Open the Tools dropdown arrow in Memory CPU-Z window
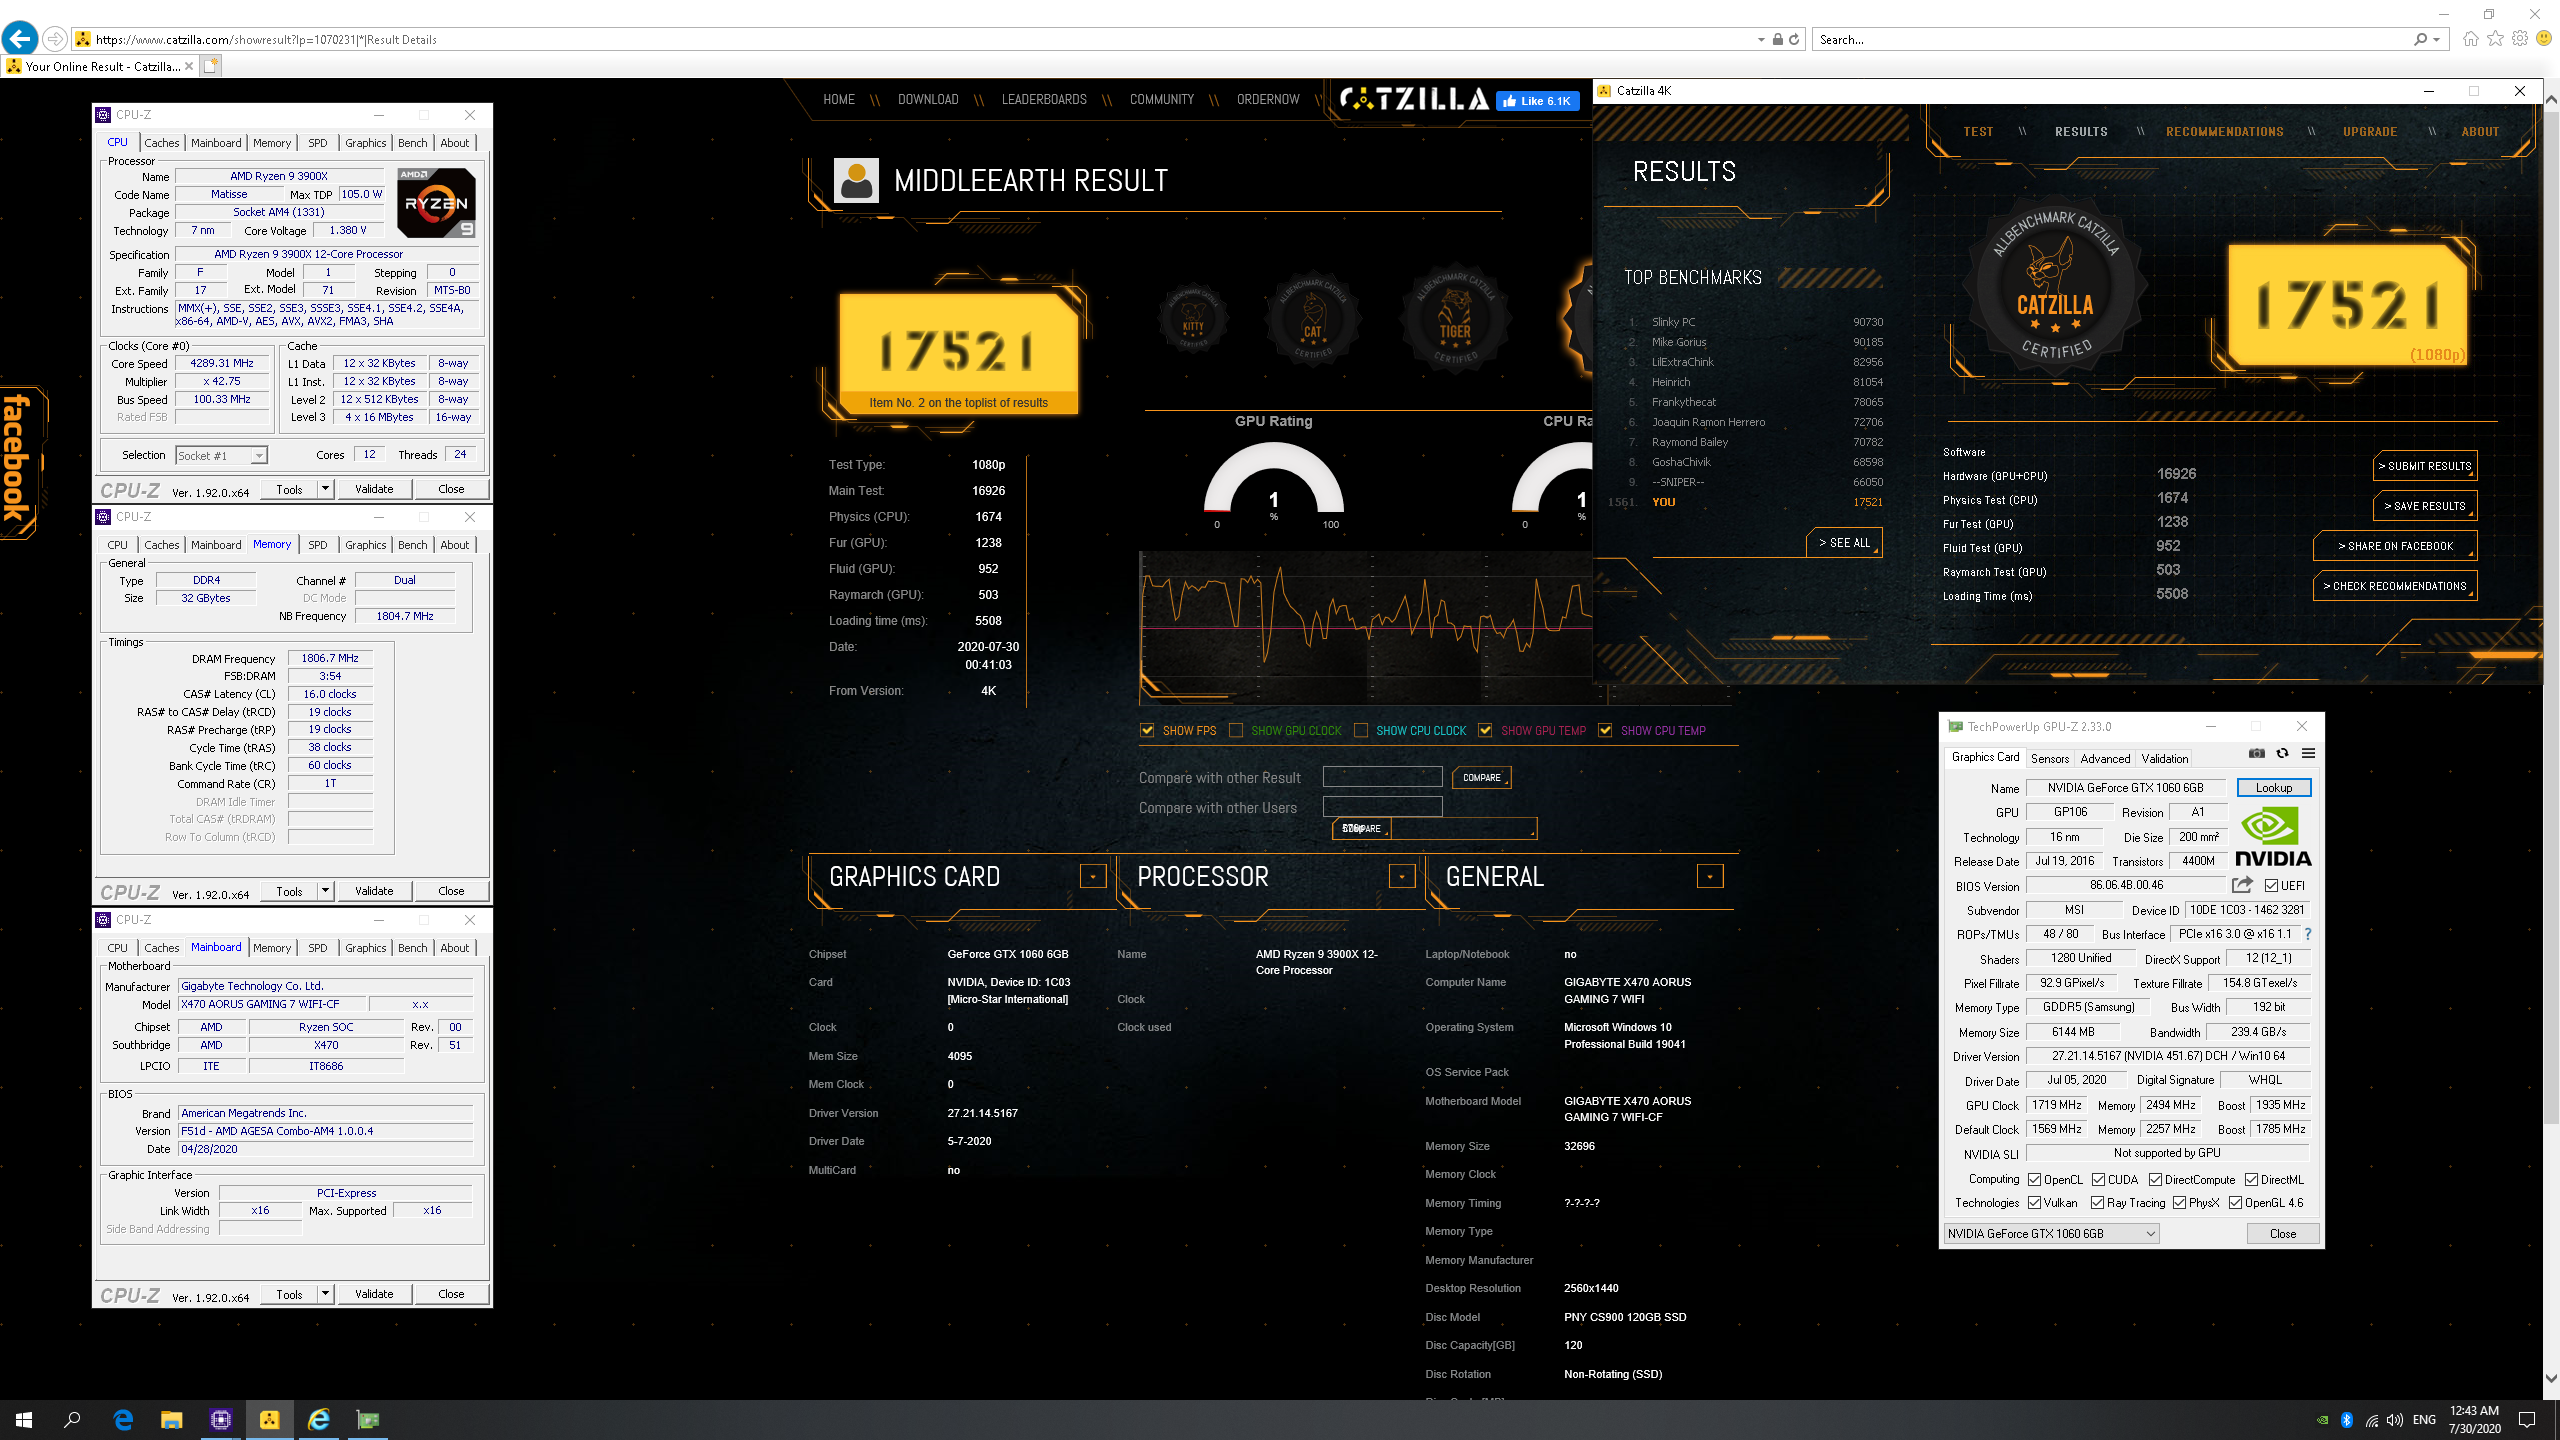The width and height of the screenshot is (2560, 1440). (x=325, y=891)
